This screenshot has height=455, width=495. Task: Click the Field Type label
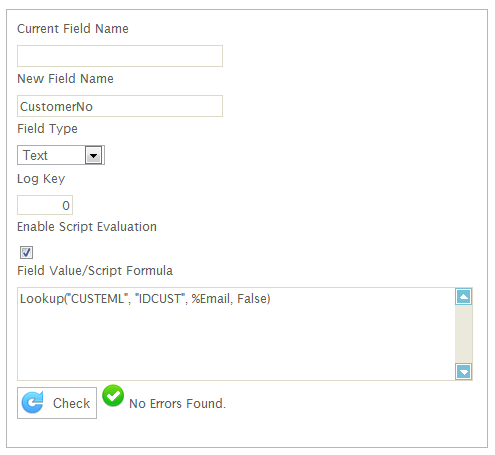point(47,129)
